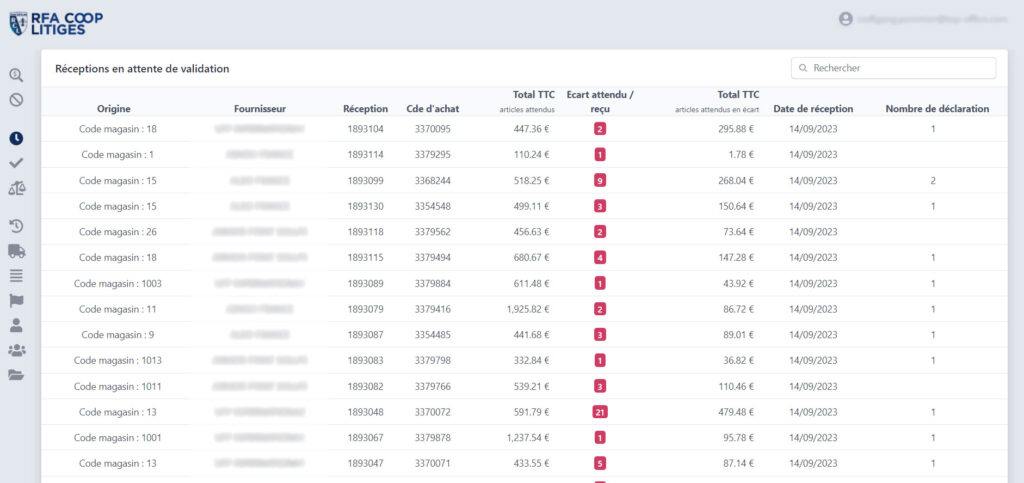Click ecart amount 295.88 €
This screenshot has height=483, width=1024.
736,129
